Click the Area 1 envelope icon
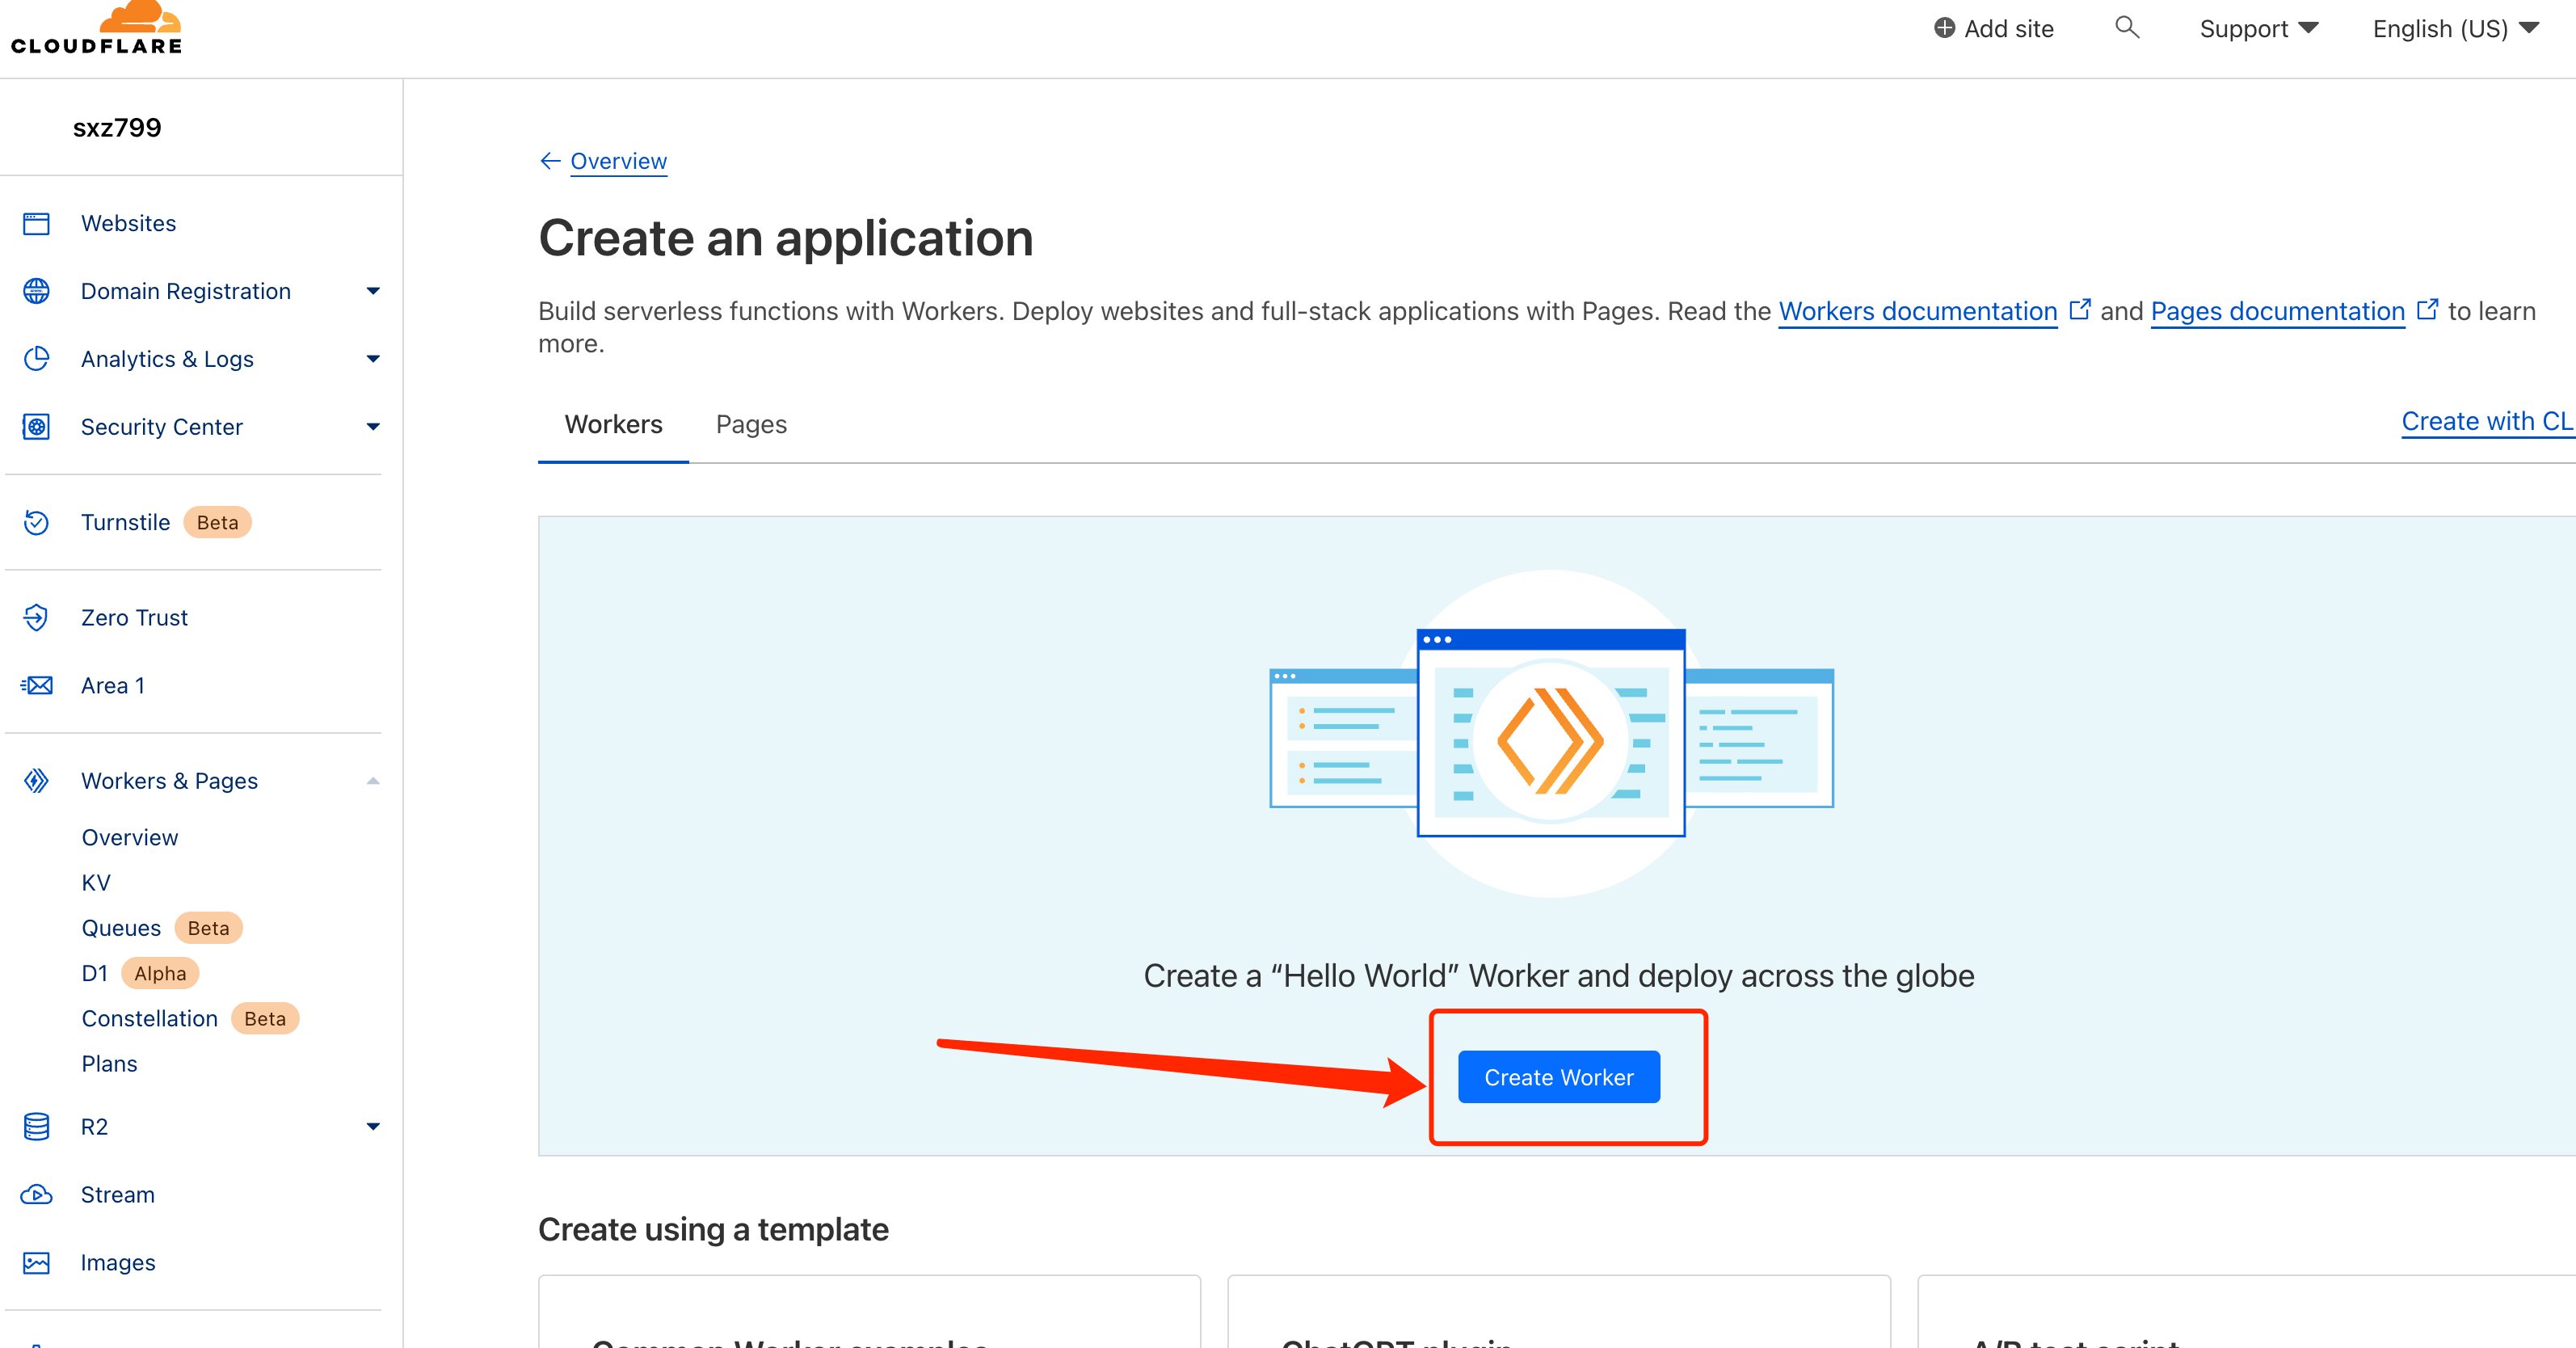 click(x=37, y=685)
